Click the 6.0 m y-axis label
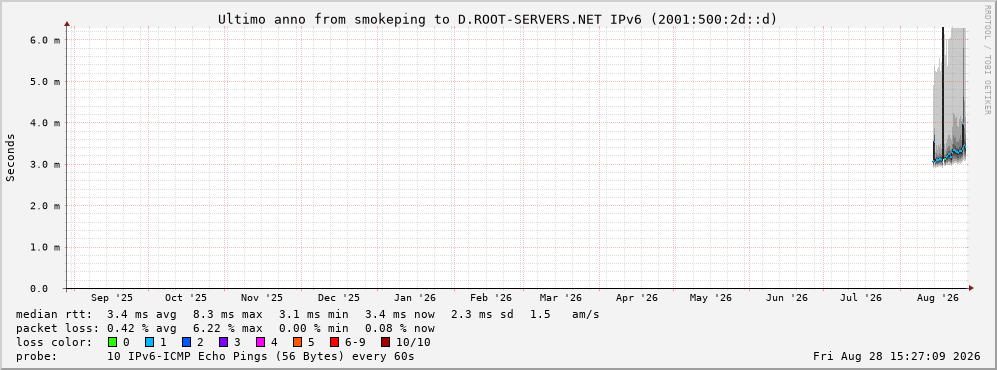Screen dimensions: 997x370 [45, 39]
